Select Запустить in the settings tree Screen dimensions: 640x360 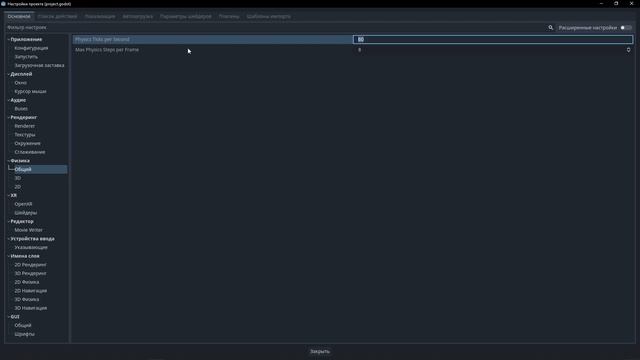coord(26,57)
